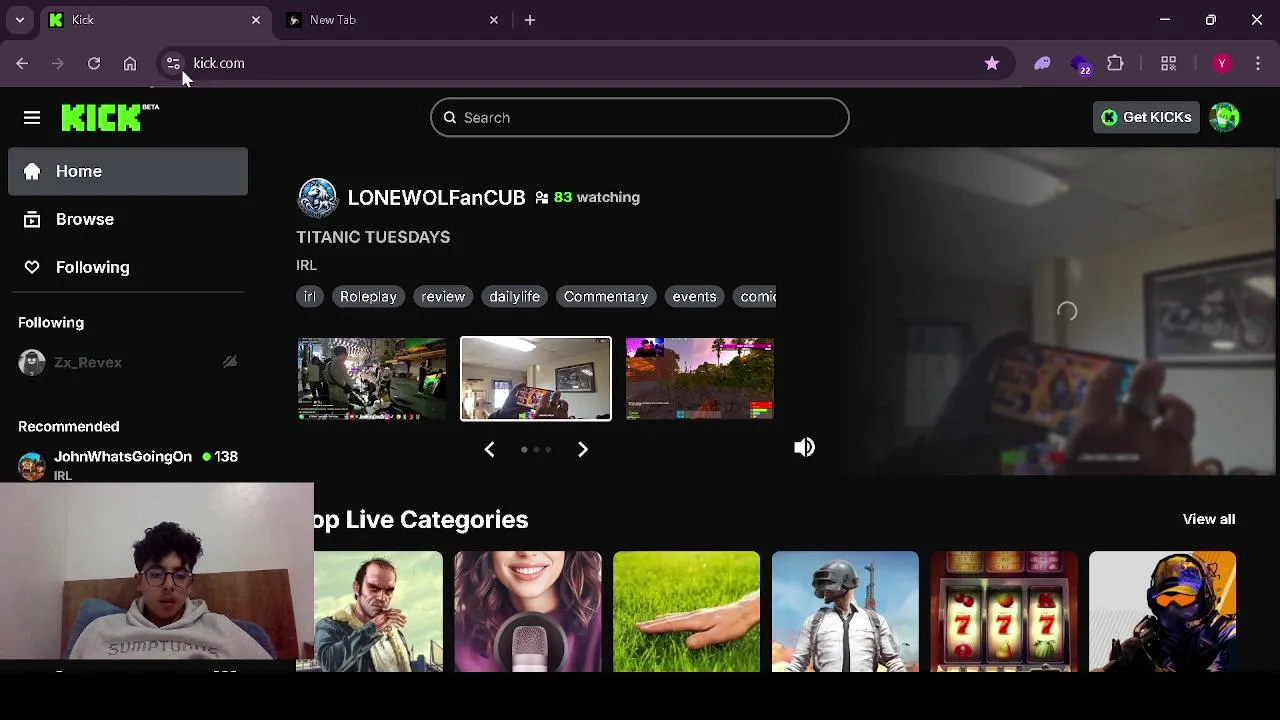This screenshot has height=720, width=1280.
Task: Click the dailylife tag
Action: point(514,296)
